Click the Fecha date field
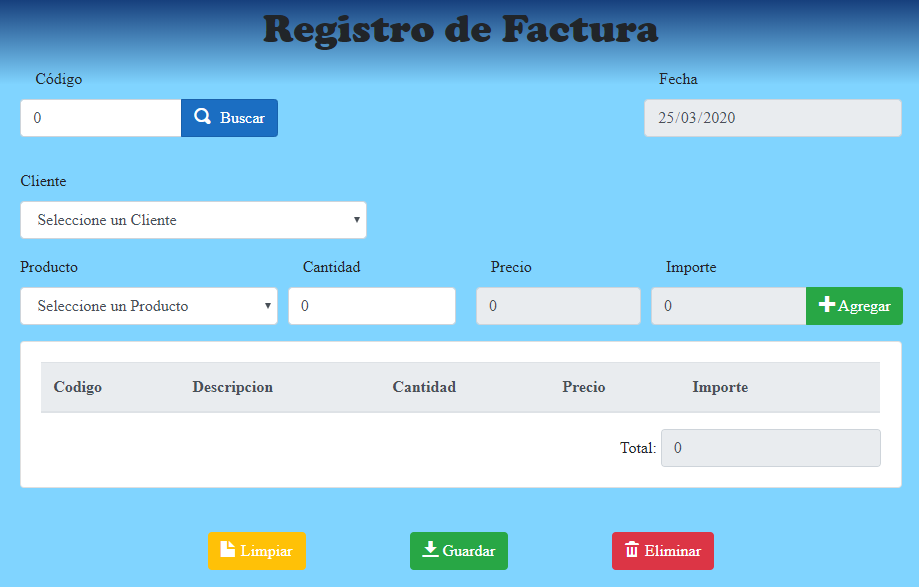 pos(772,118)
